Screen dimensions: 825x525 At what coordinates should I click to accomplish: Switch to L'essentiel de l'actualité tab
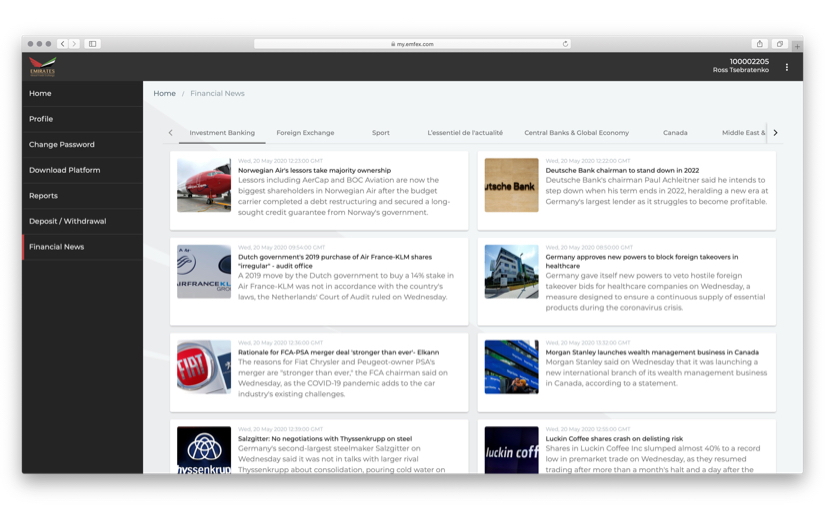tap(465, 133)
